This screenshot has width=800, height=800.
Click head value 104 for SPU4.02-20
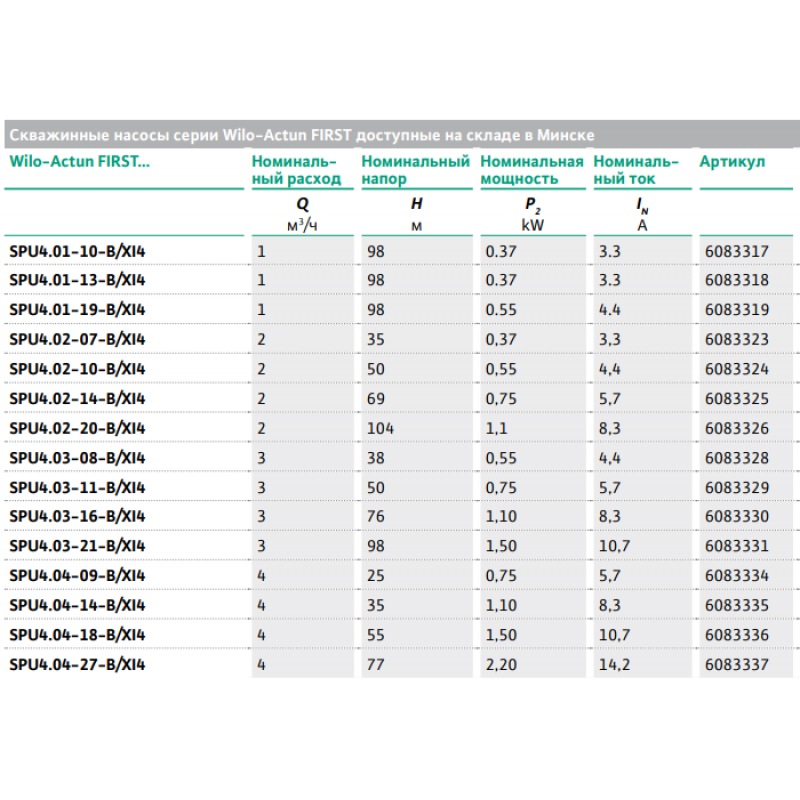tap(380, 428)
